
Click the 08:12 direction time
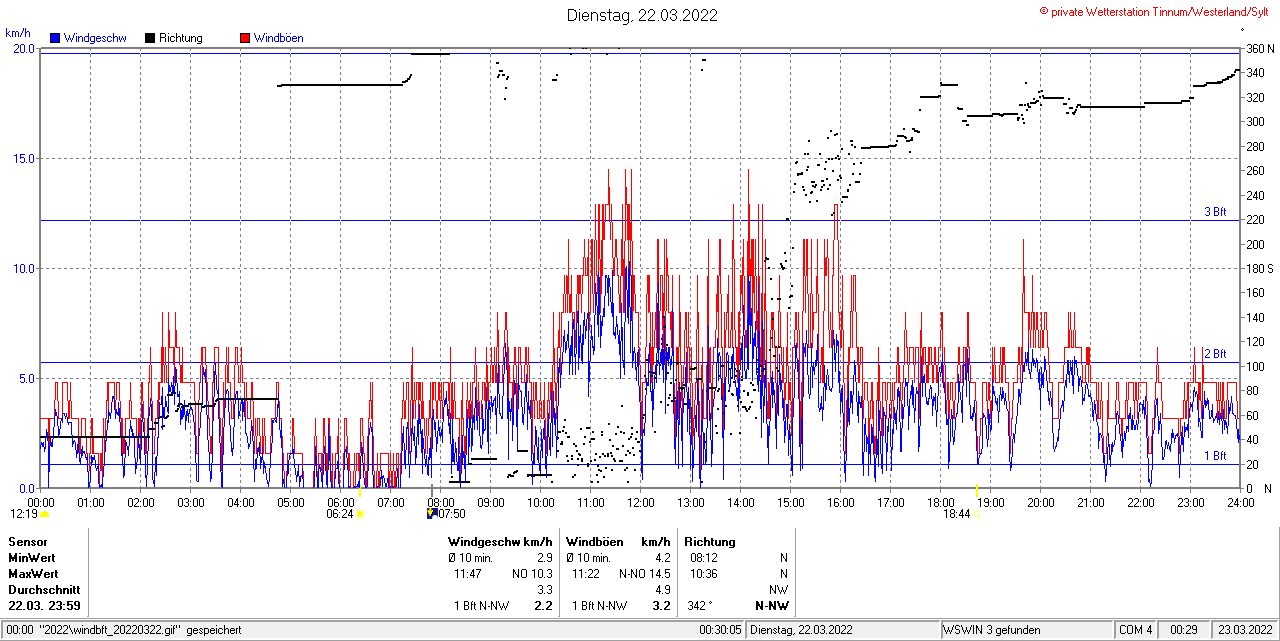point(704,557)
